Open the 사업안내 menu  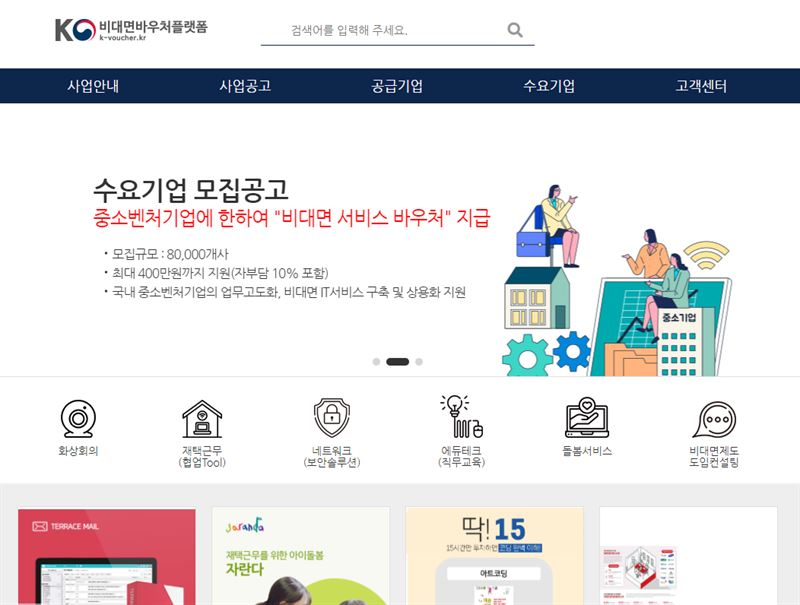93,86
